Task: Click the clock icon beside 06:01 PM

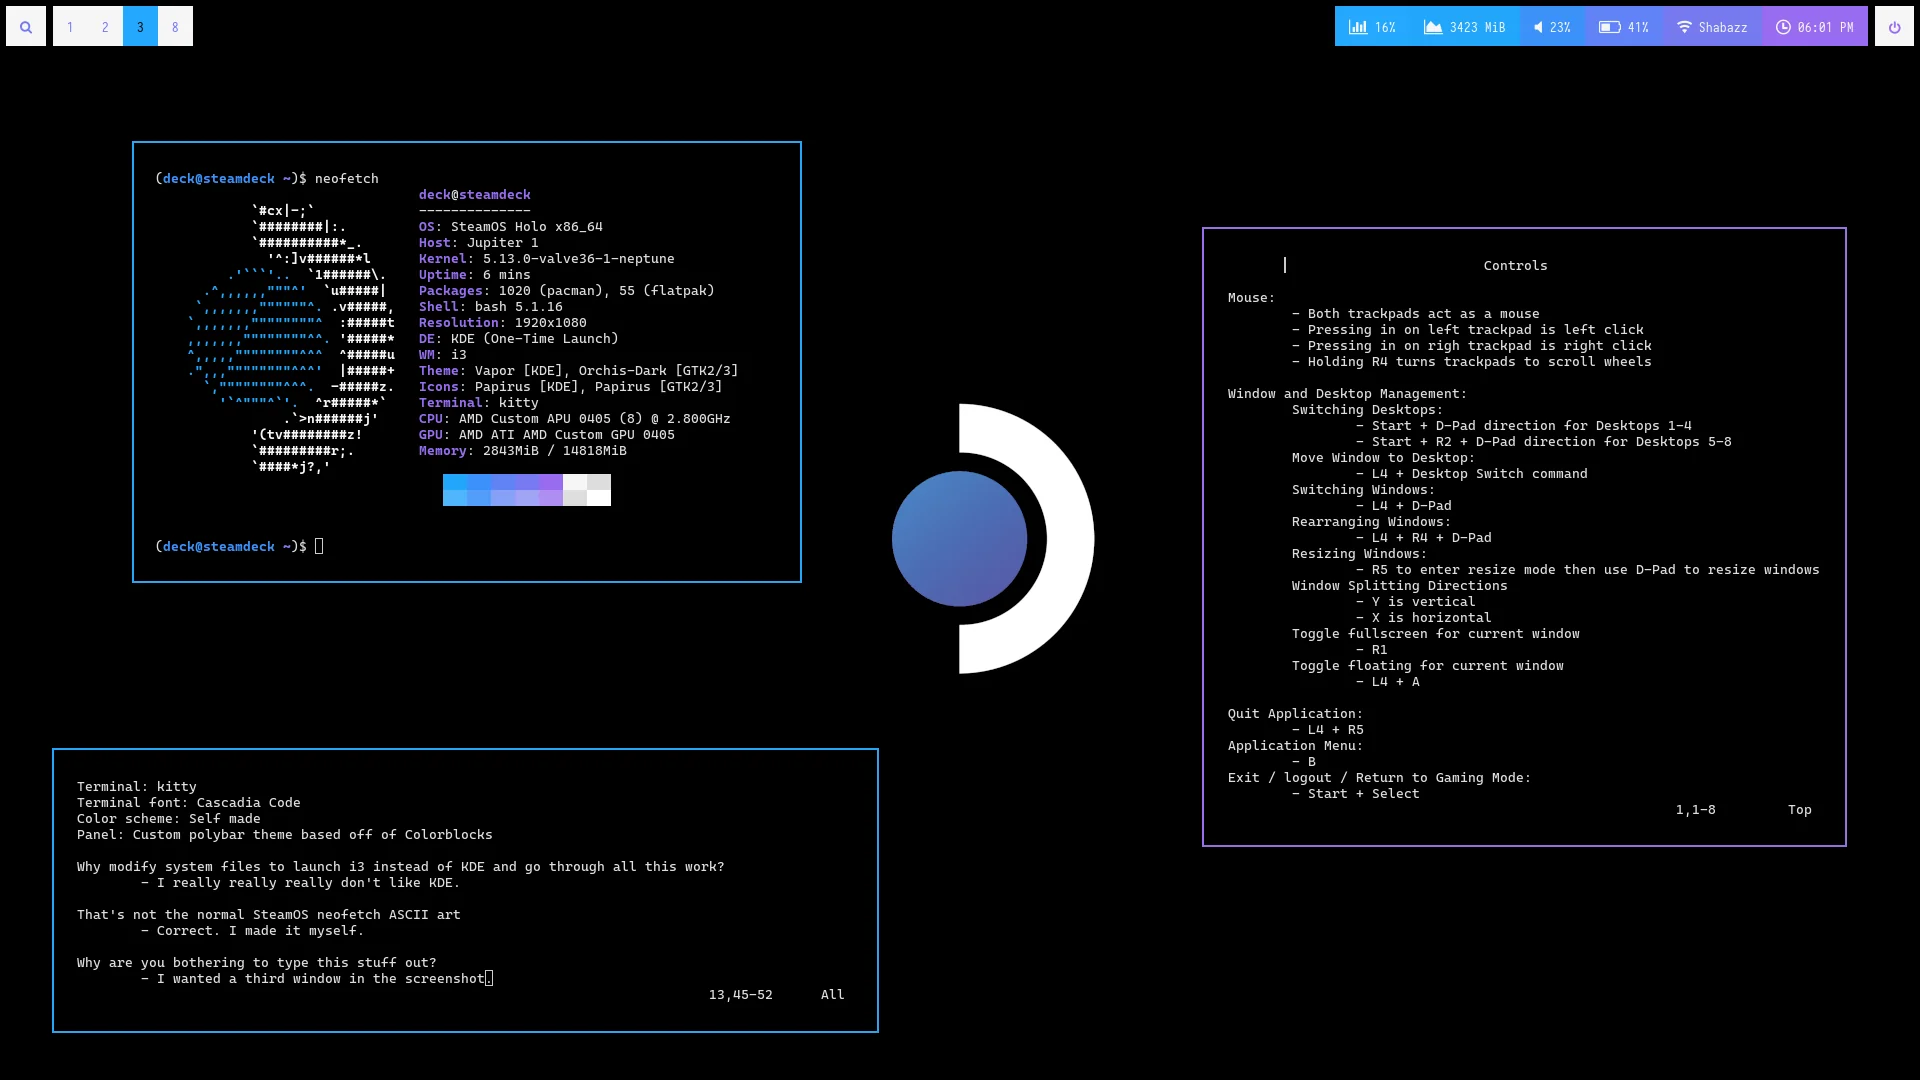Action: pos(1783,27)
